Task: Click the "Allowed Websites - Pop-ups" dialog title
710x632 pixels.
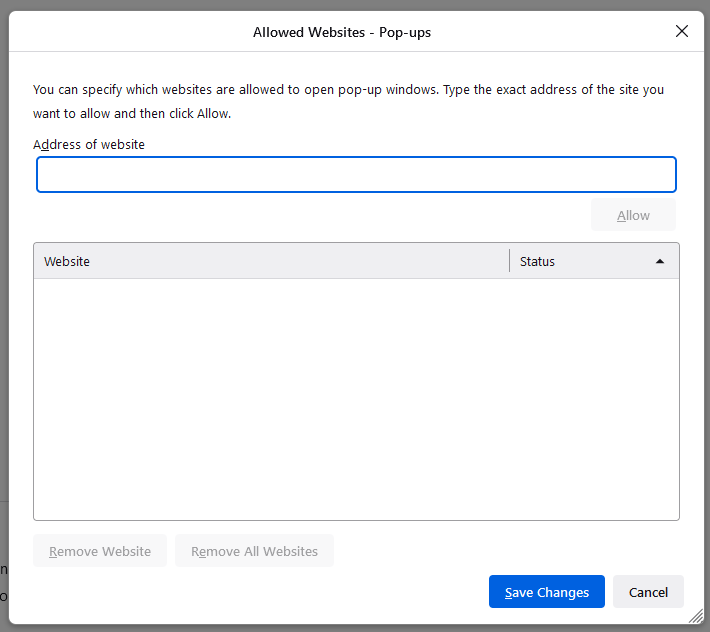Action: point(342,32)
